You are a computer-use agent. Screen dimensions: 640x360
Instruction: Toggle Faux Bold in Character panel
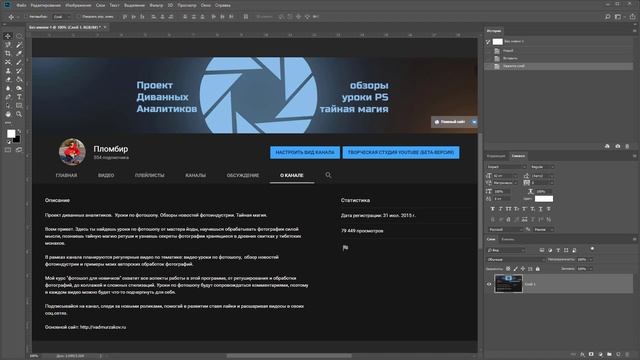pyautogui.click(x=492, y=209)
